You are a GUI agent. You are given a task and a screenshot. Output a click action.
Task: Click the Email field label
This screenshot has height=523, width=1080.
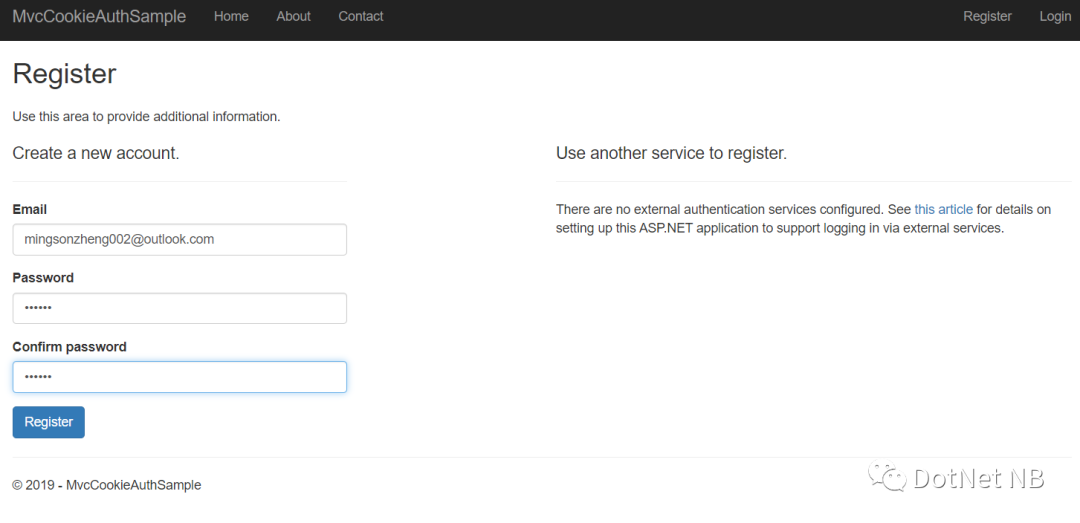(30, 209)
